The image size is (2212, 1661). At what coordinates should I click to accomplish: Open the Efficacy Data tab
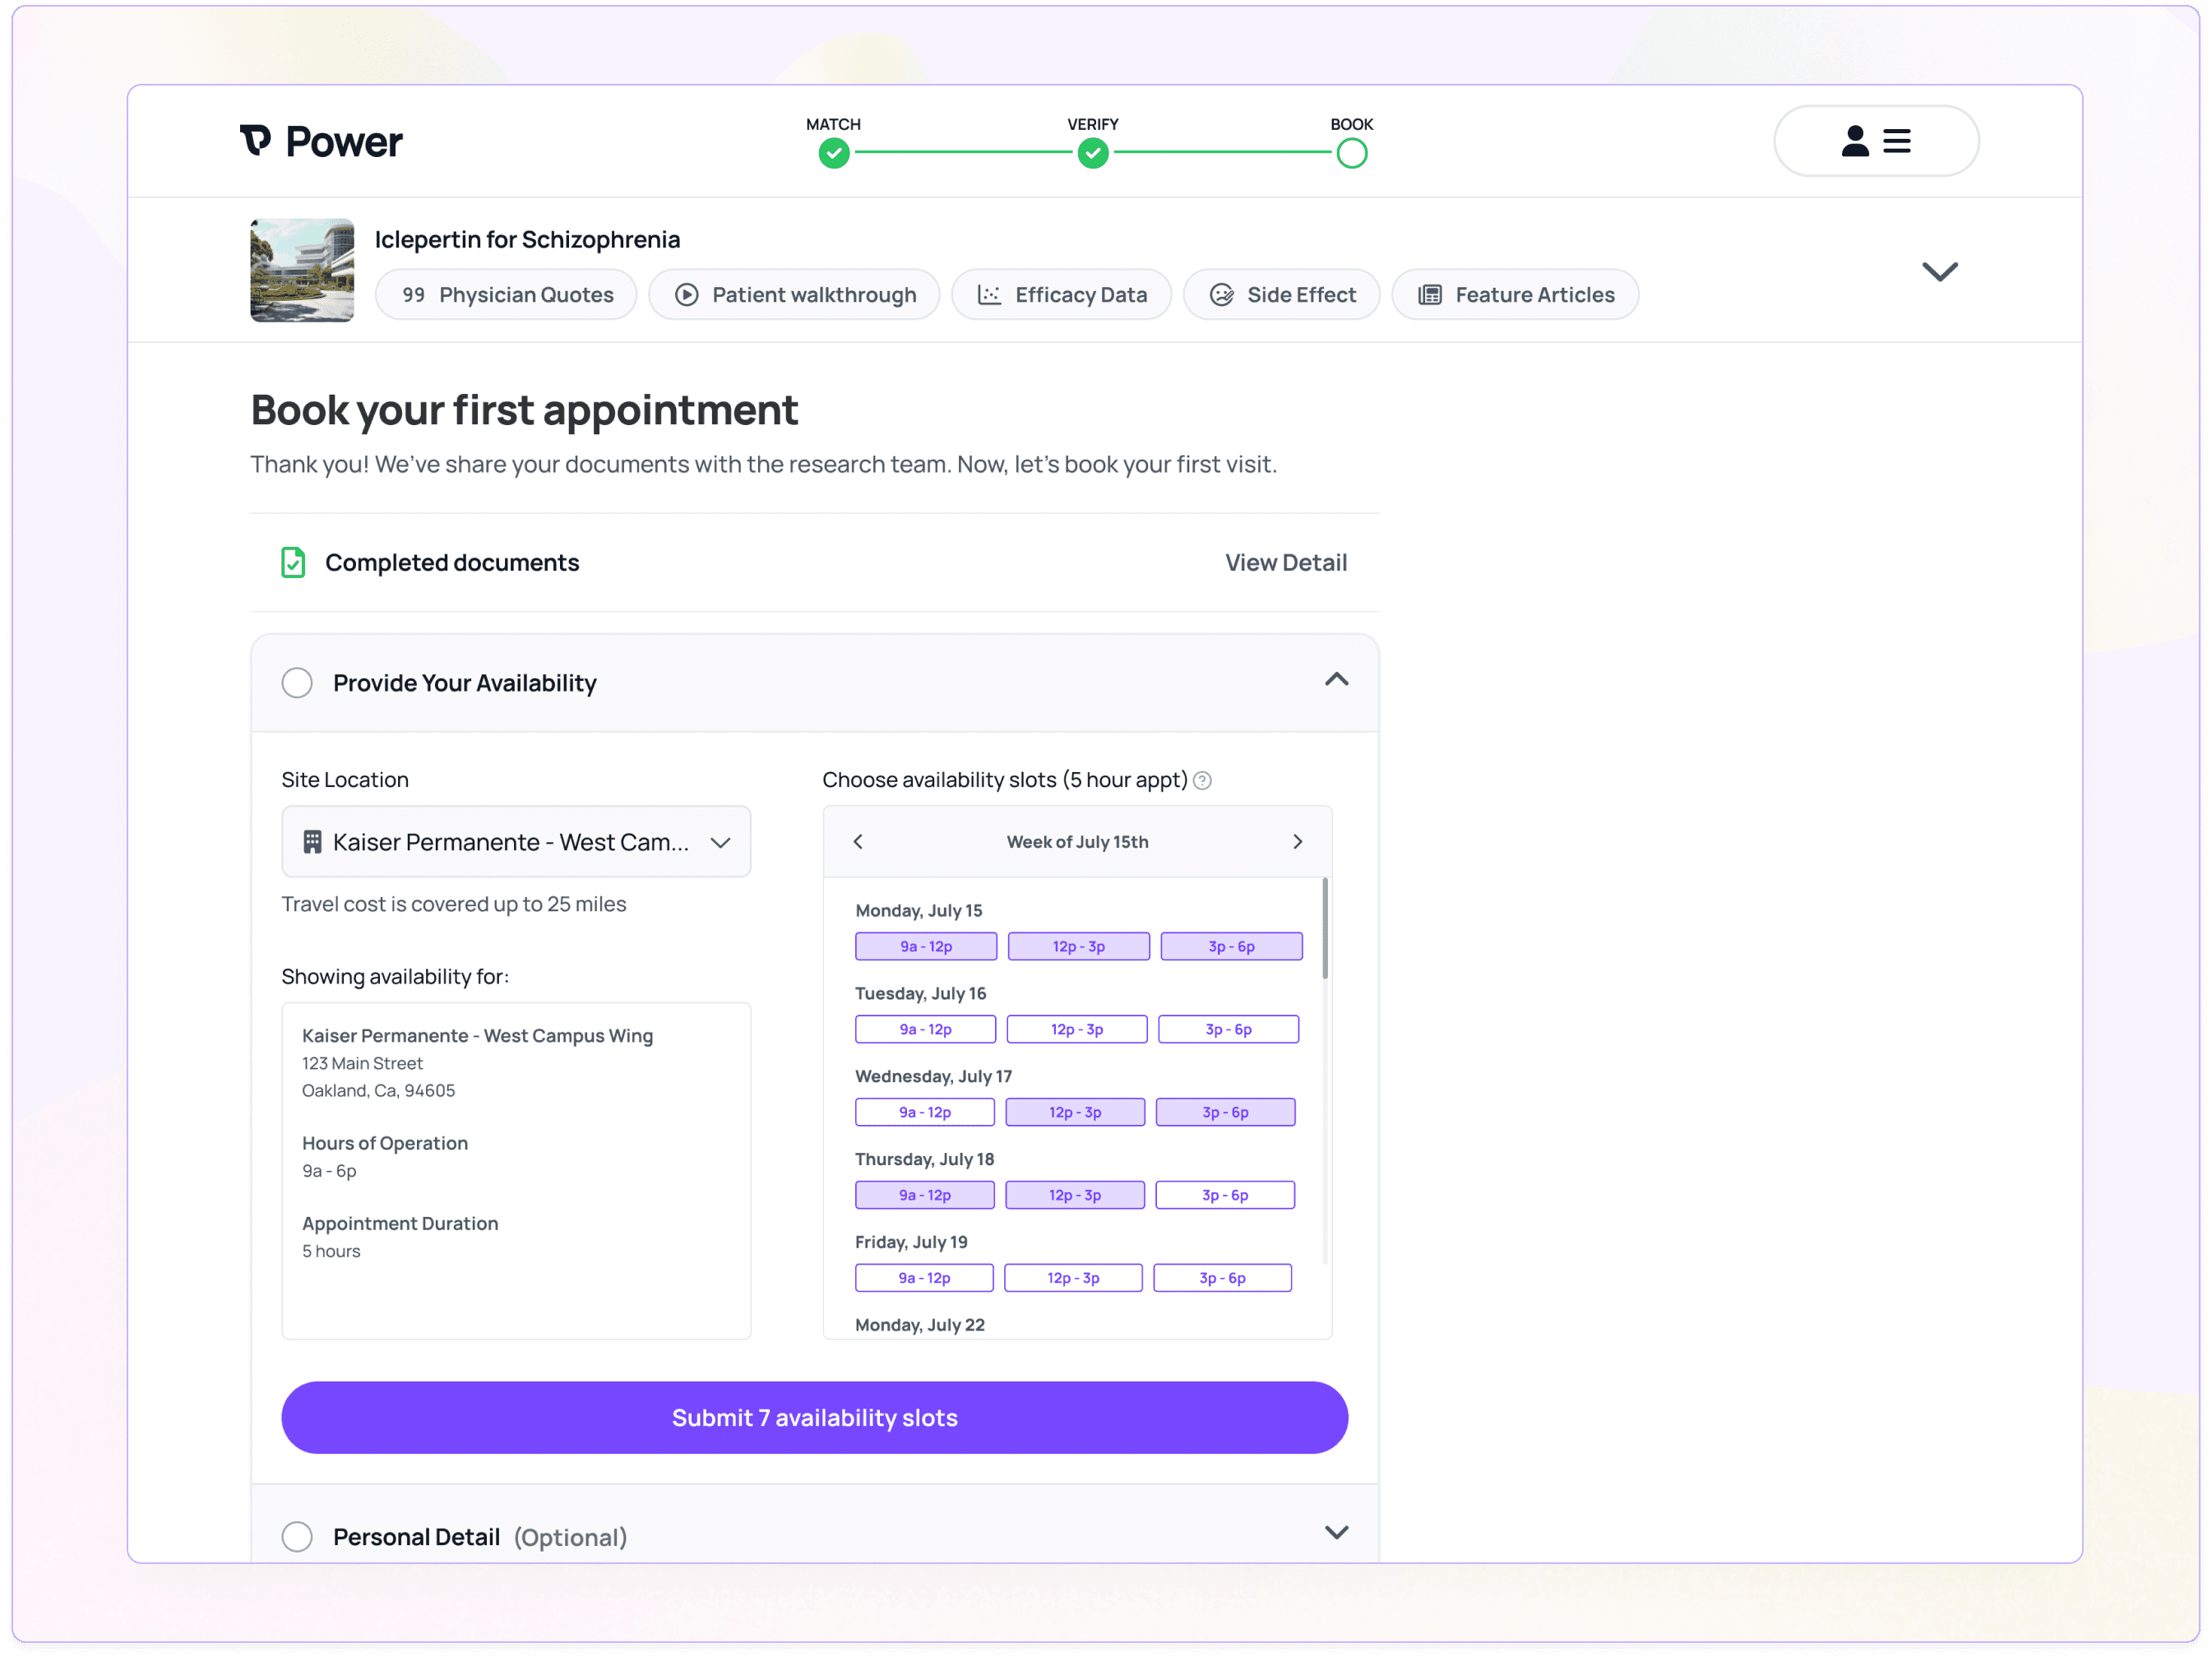point(1061,295)
